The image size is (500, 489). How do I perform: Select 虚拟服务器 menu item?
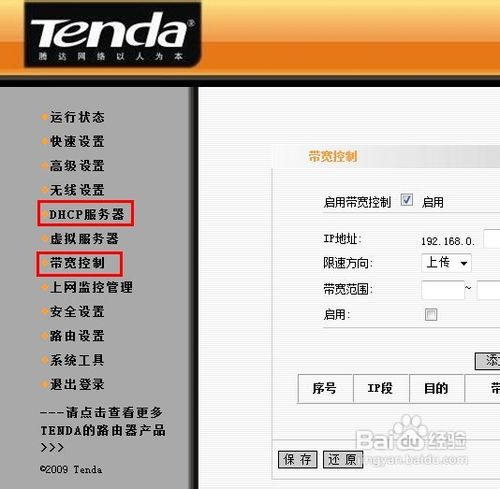point(84,239)
